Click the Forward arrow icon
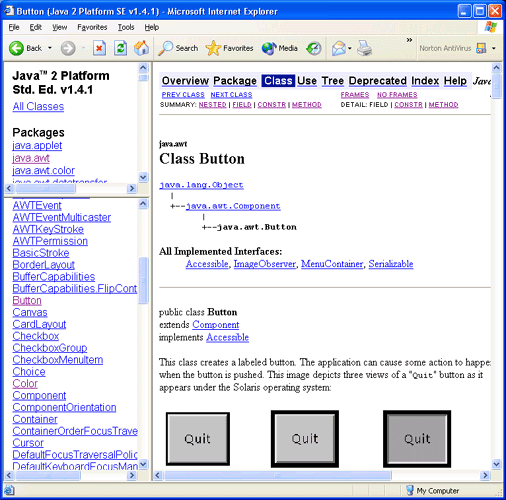This screenshot has height=500, width=506. [x=68, y=48]
